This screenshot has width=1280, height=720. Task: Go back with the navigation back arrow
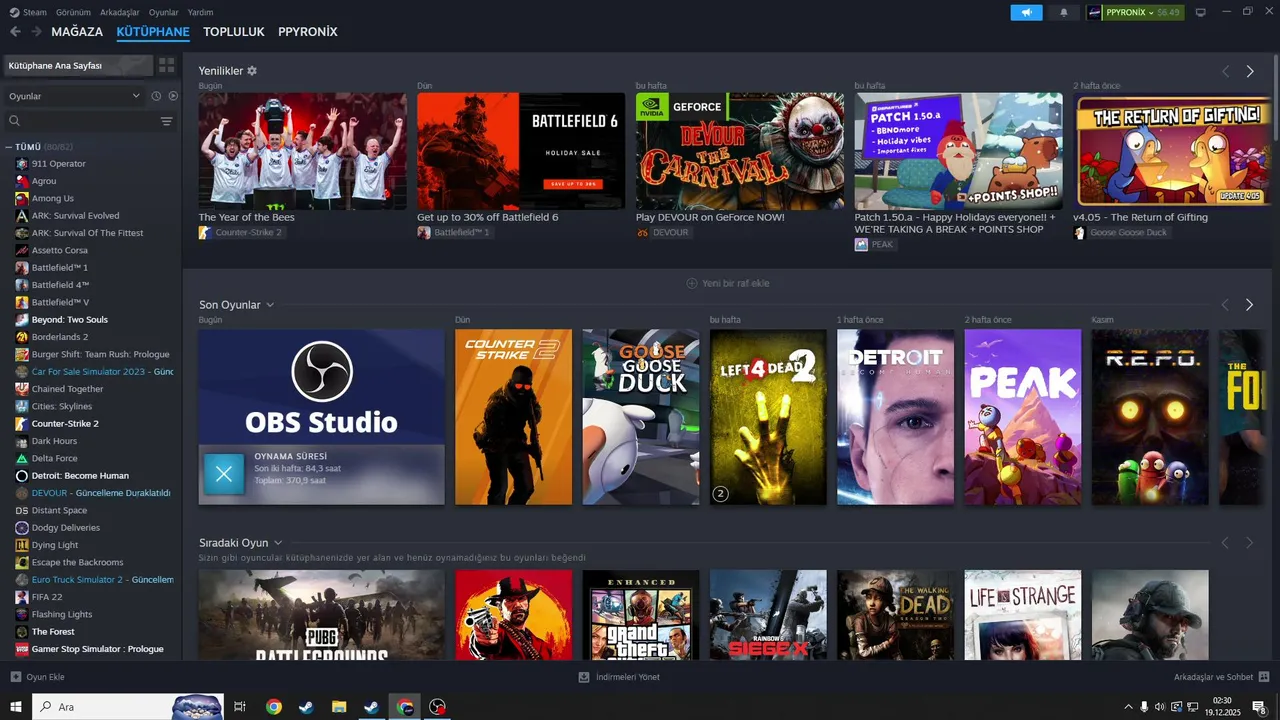point(14,32)
